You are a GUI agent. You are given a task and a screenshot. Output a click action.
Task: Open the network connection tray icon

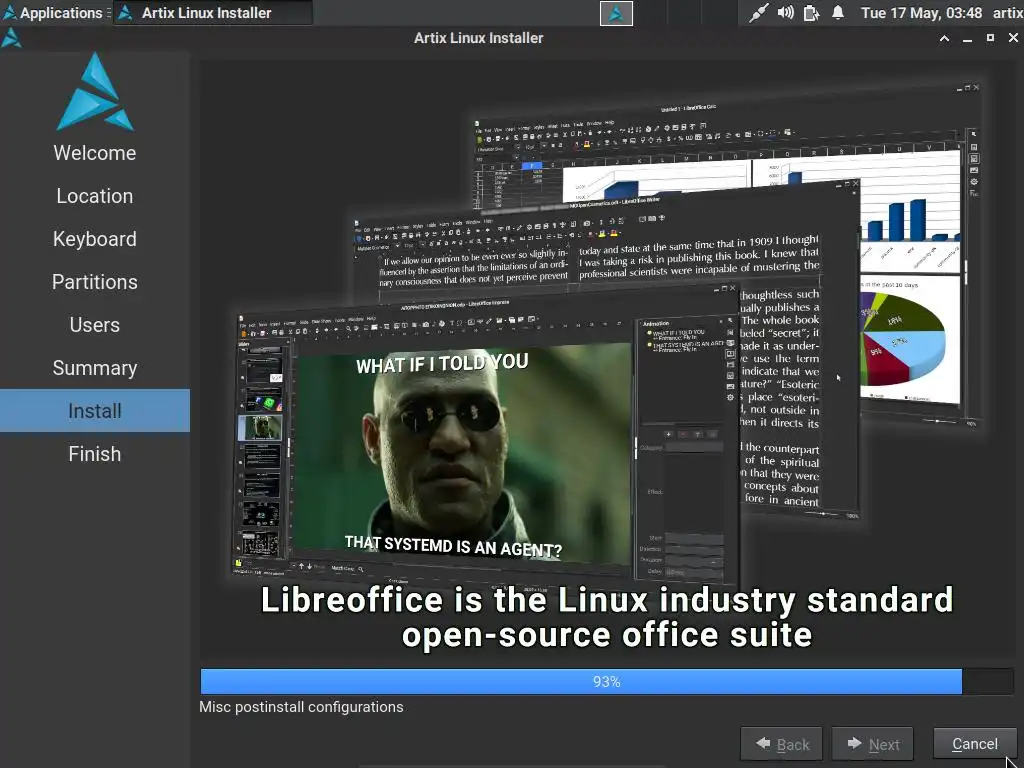(758, 13)
